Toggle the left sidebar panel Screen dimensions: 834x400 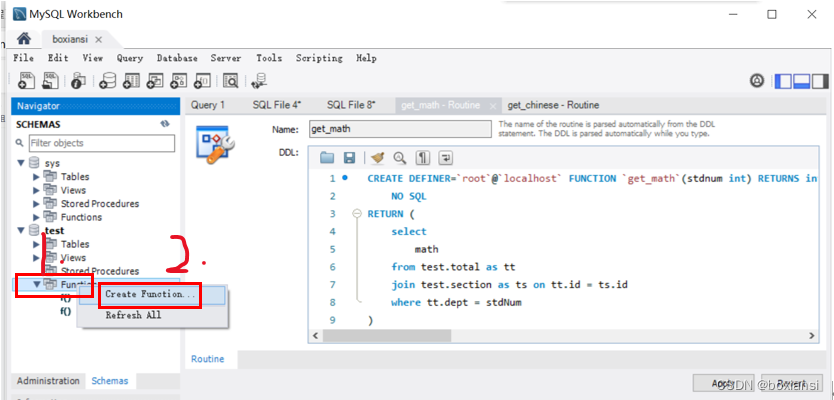pos(783,81)
